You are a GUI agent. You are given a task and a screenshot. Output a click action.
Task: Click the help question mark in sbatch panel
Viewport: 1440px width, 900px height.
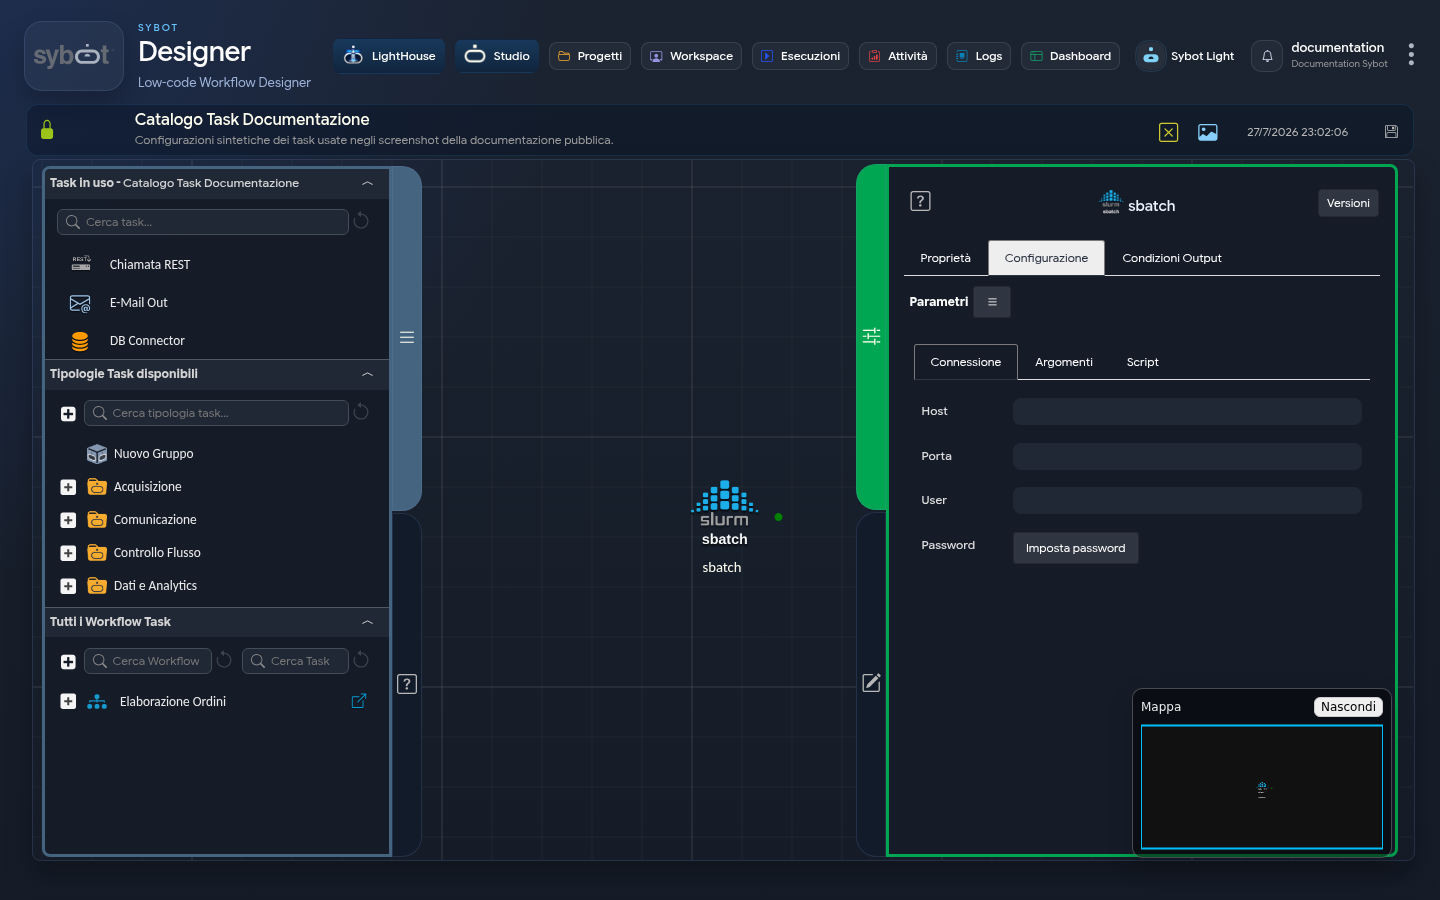pyautogui.click(x=920, y=201)
